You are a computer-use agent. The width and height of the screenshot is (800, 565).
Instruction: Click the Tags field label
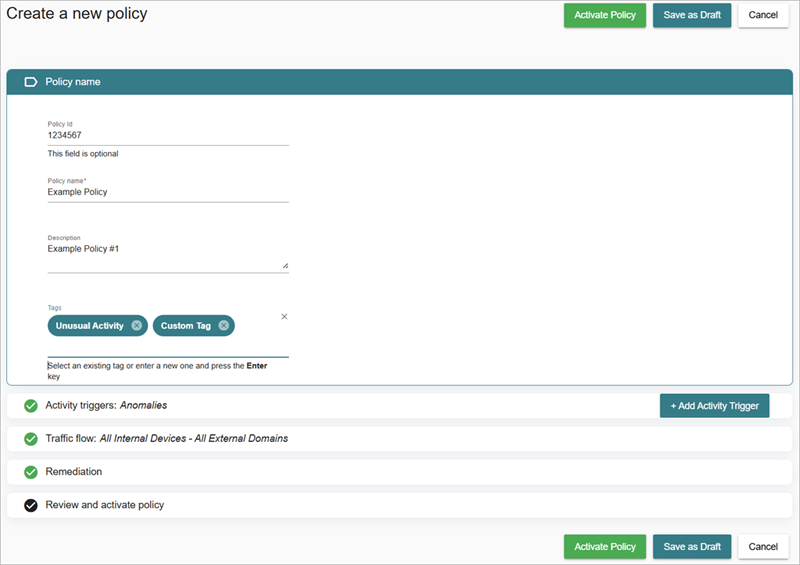pyautogui.click(x=55, y=308)
